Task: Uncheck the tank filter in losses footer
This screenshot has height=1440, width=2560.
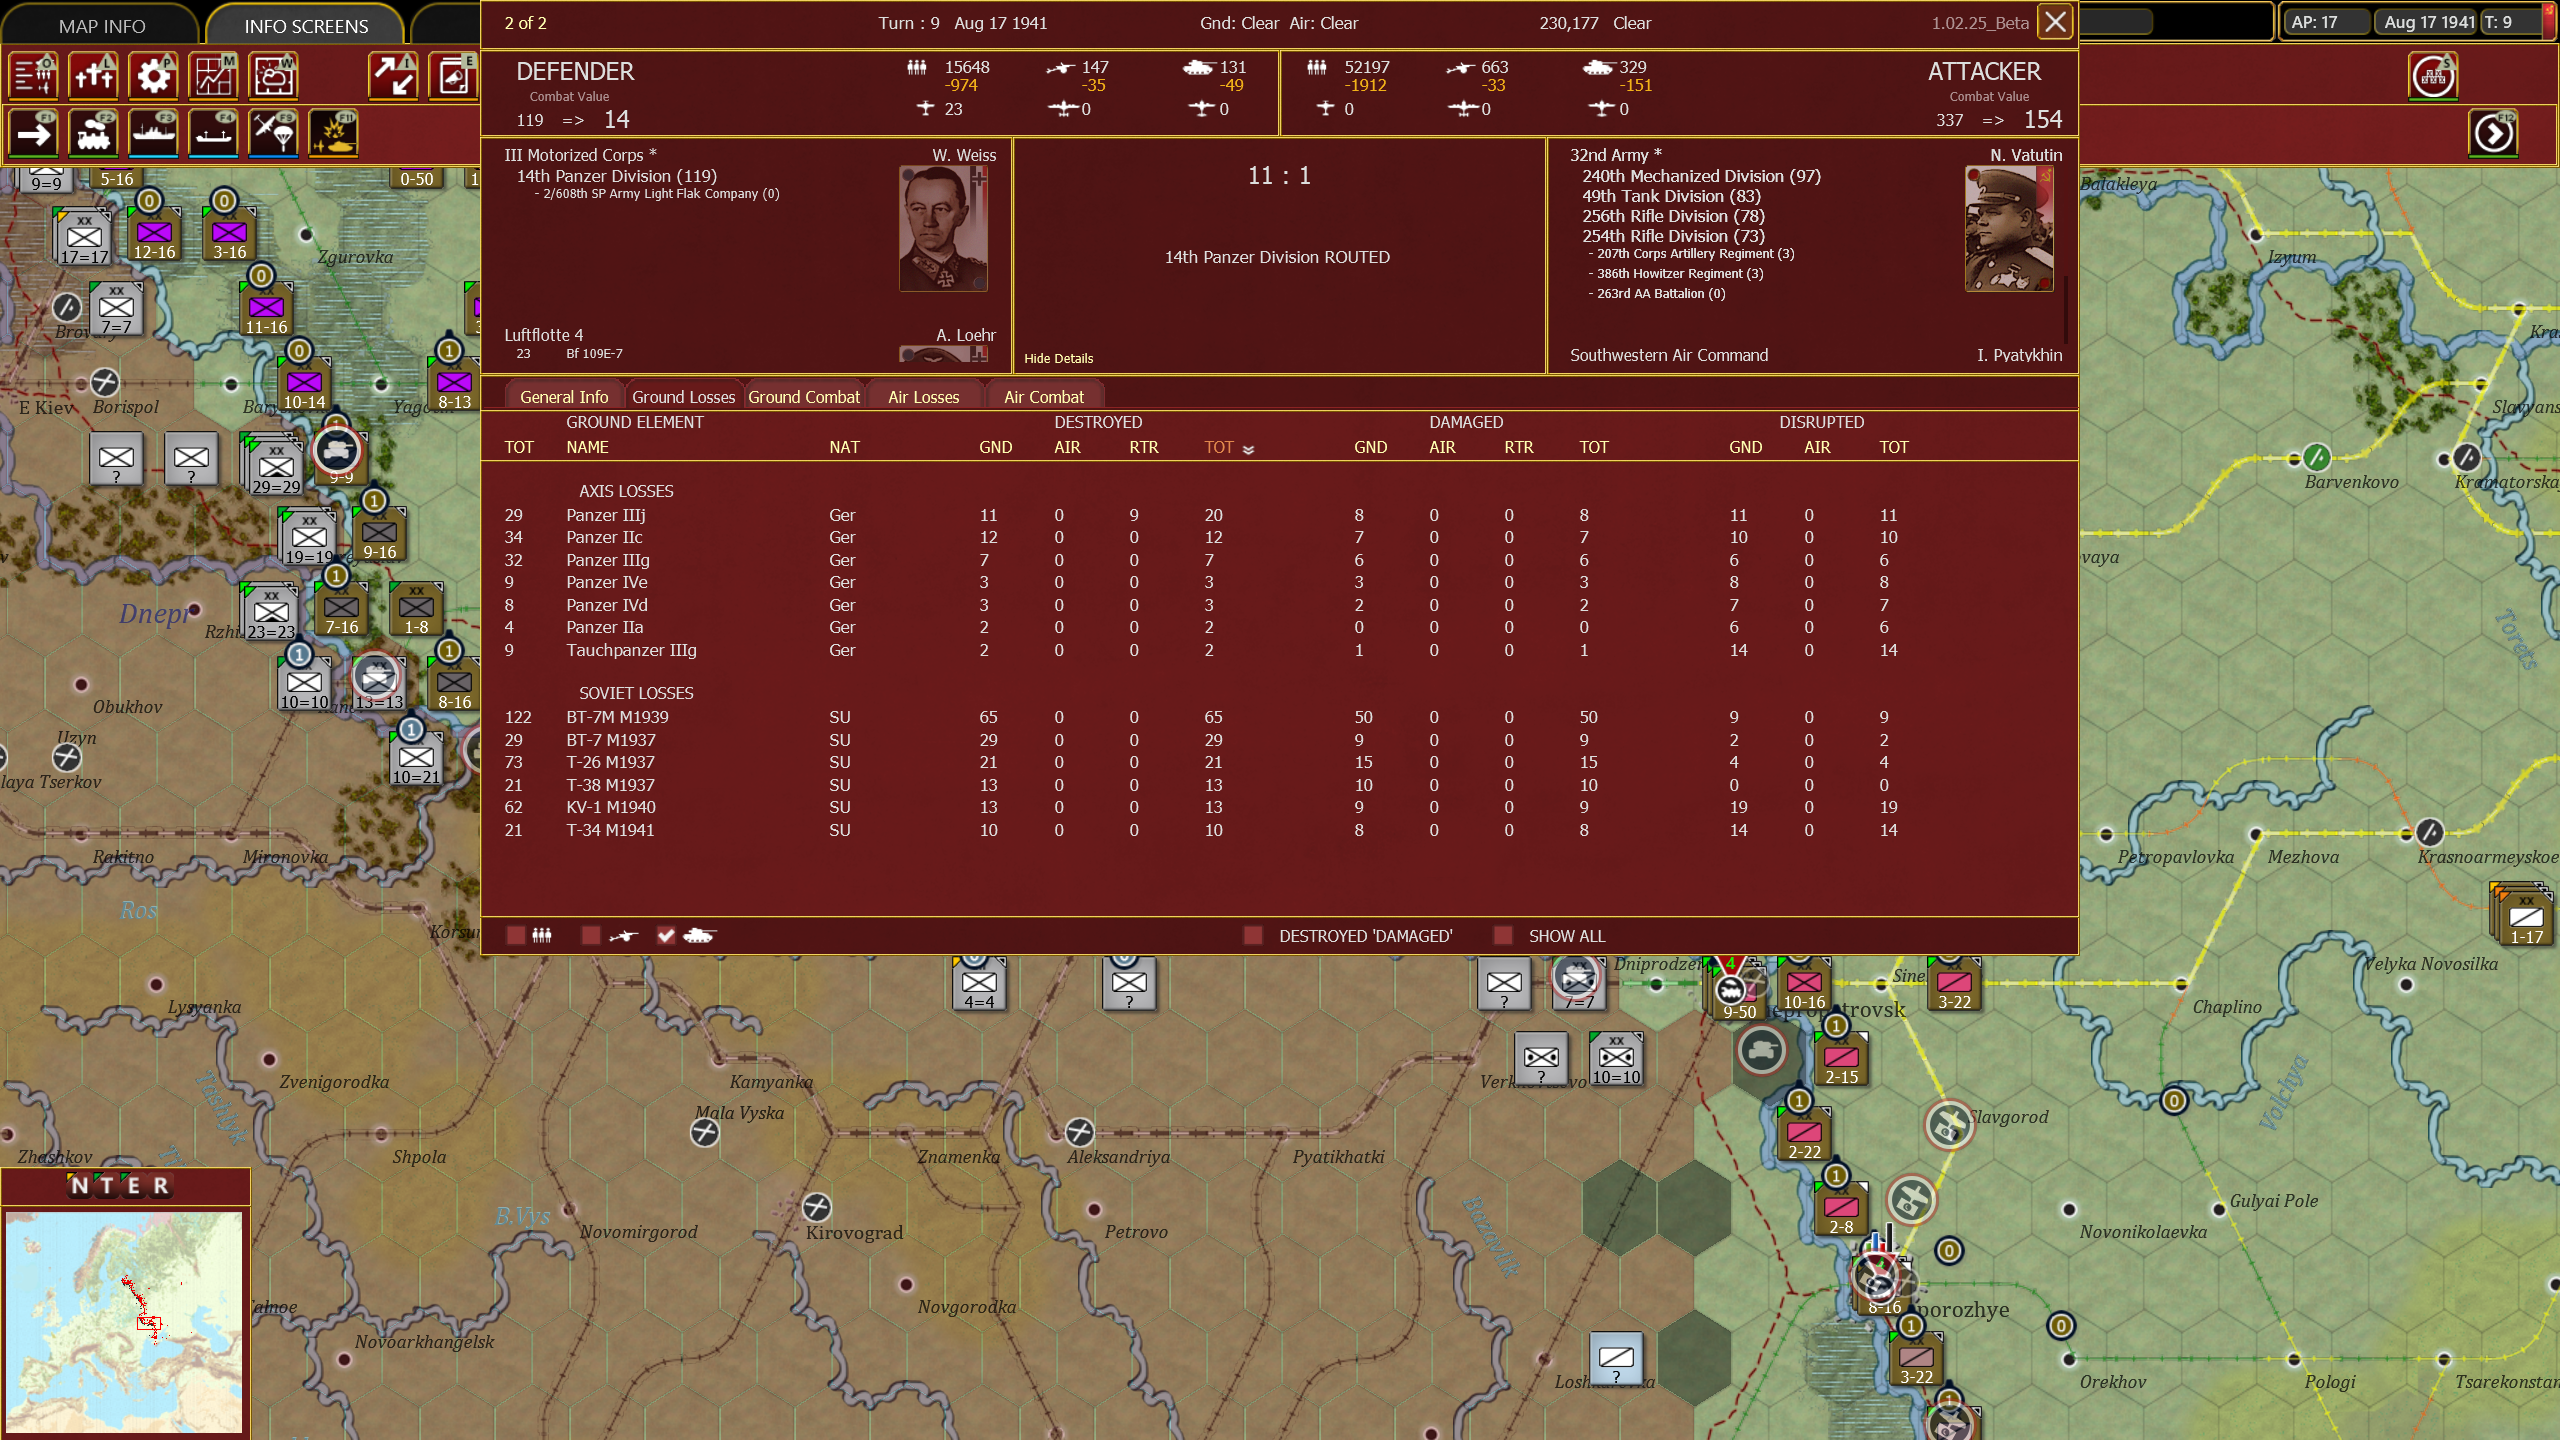Action: tap(666, 935)
